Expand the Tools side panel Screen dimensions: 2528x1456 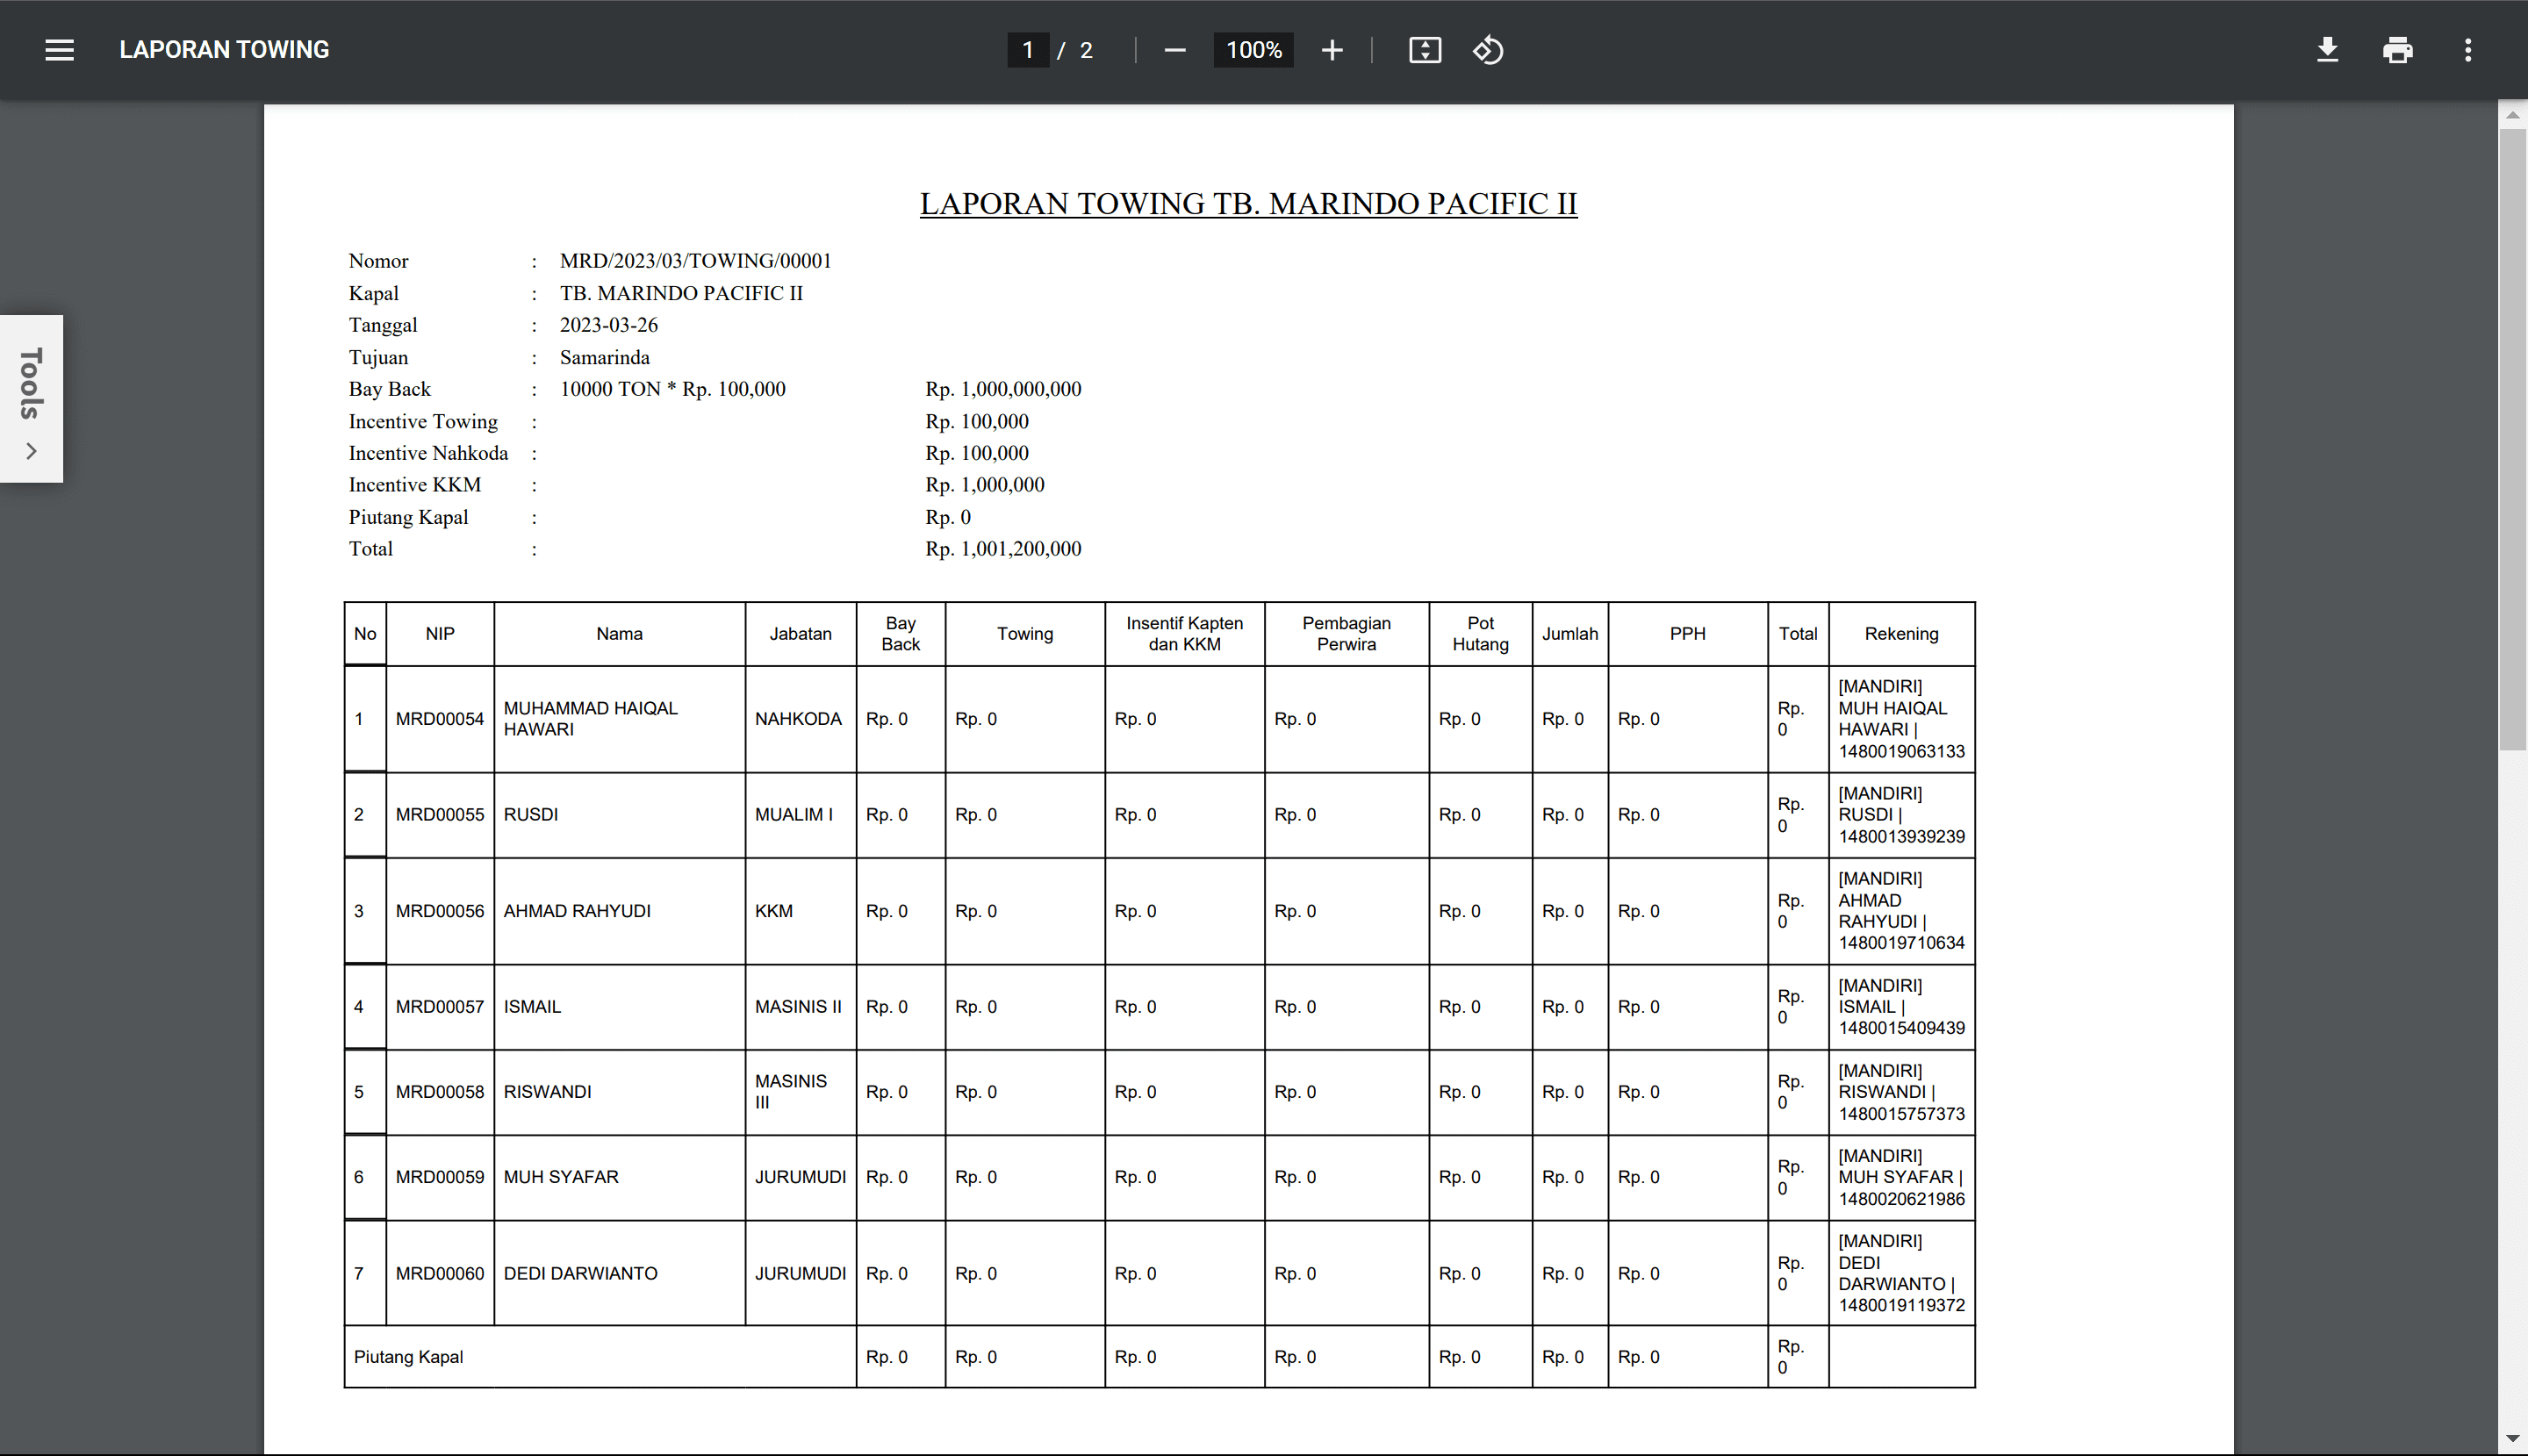[31, 384]
